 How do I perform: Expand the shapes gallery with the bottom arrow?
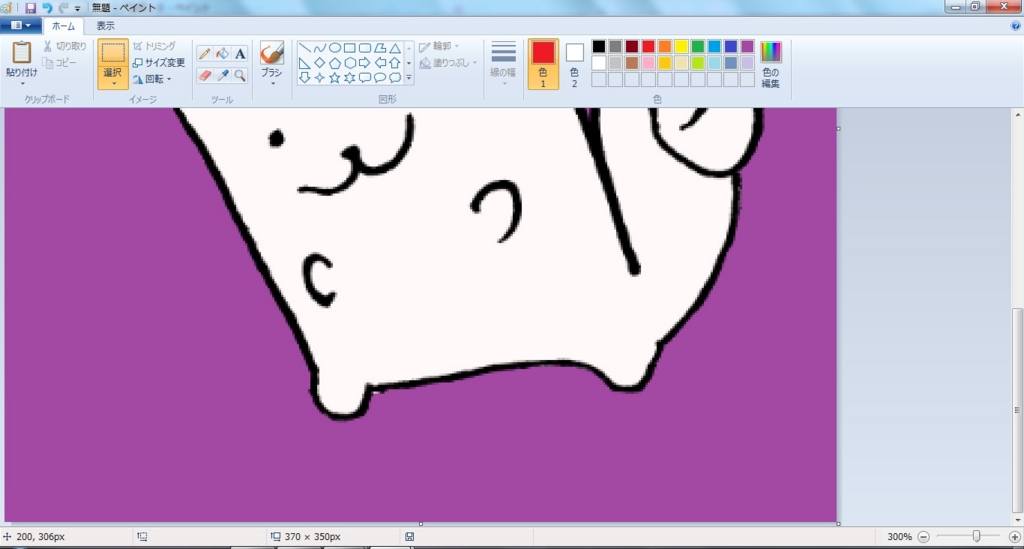[409, 78]
